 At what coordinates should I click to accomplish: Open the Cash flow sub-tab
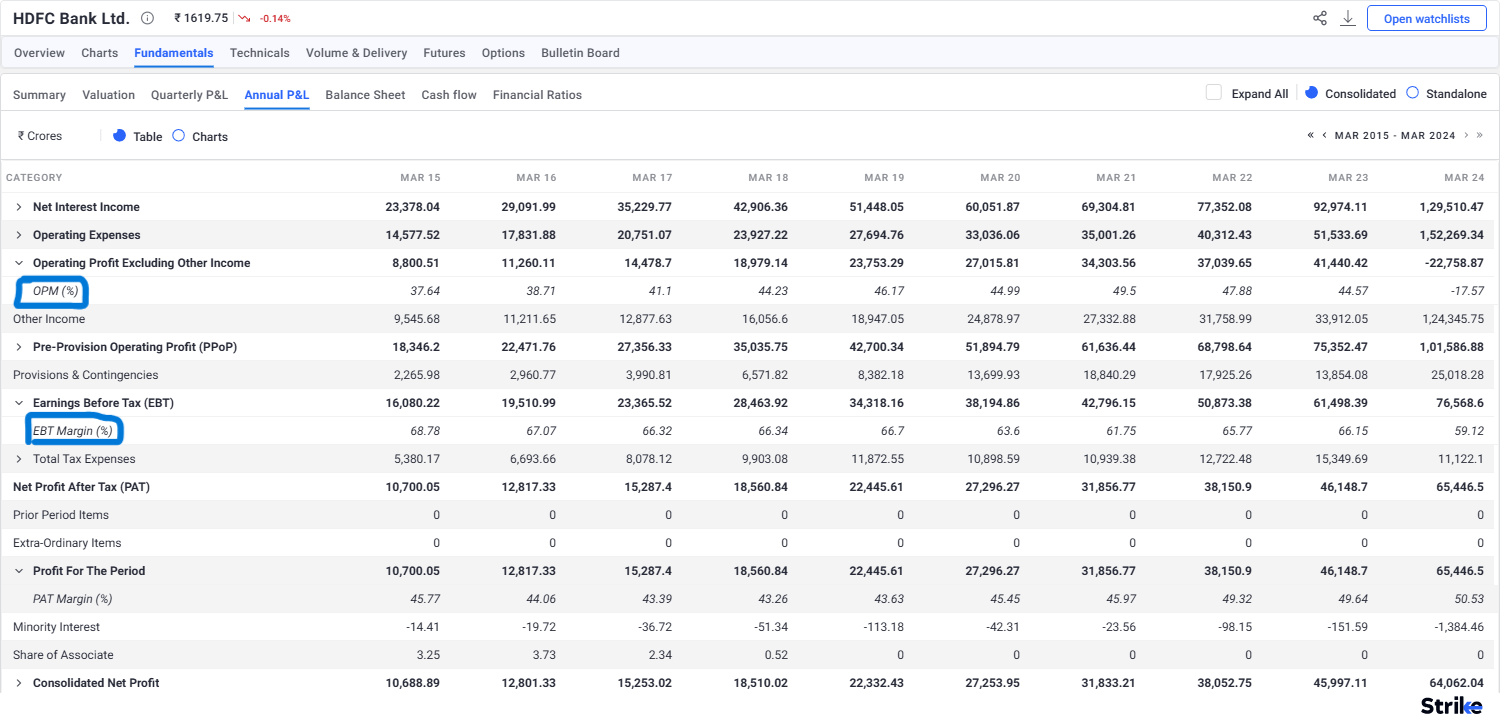click(449, 95)
